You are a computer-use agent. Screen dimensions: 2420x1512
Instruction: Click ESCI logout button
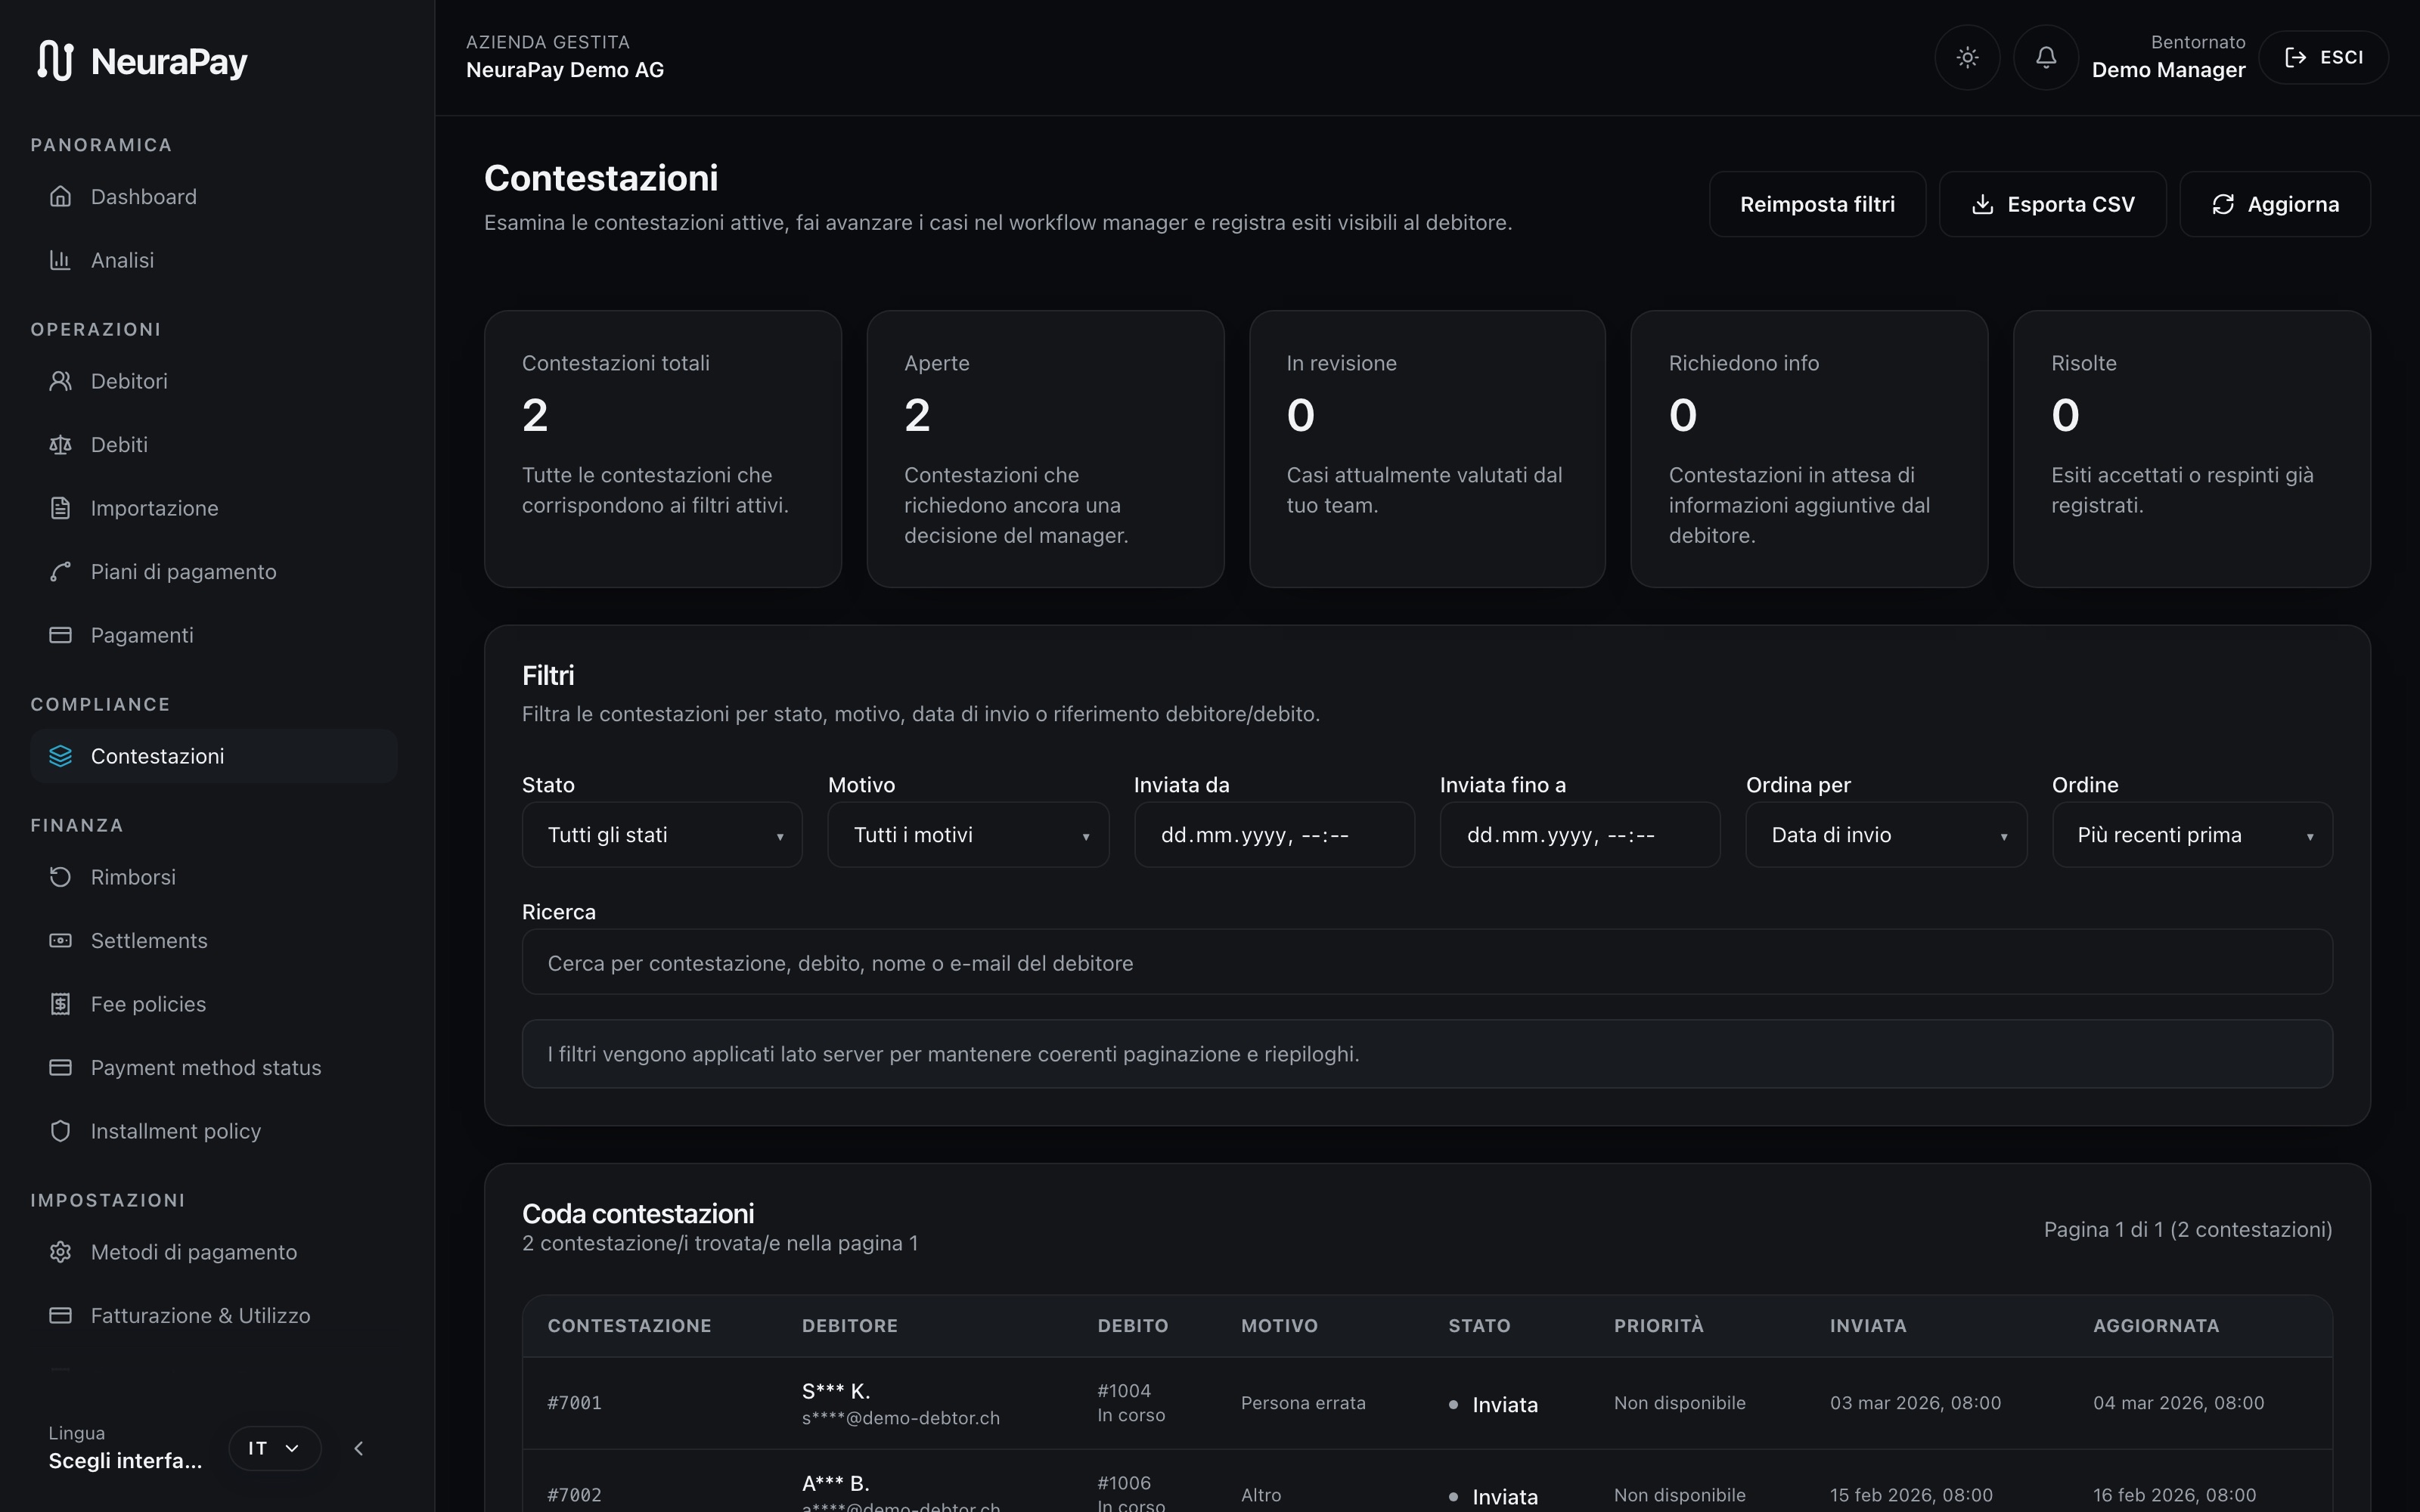click(x=2324, y=58)
